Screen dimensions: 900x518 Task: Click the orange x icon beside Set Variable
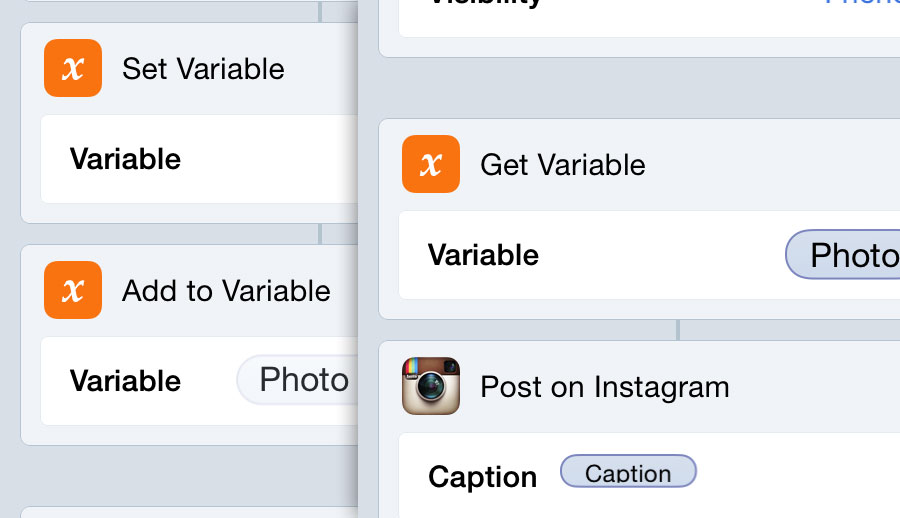[73, 68]
